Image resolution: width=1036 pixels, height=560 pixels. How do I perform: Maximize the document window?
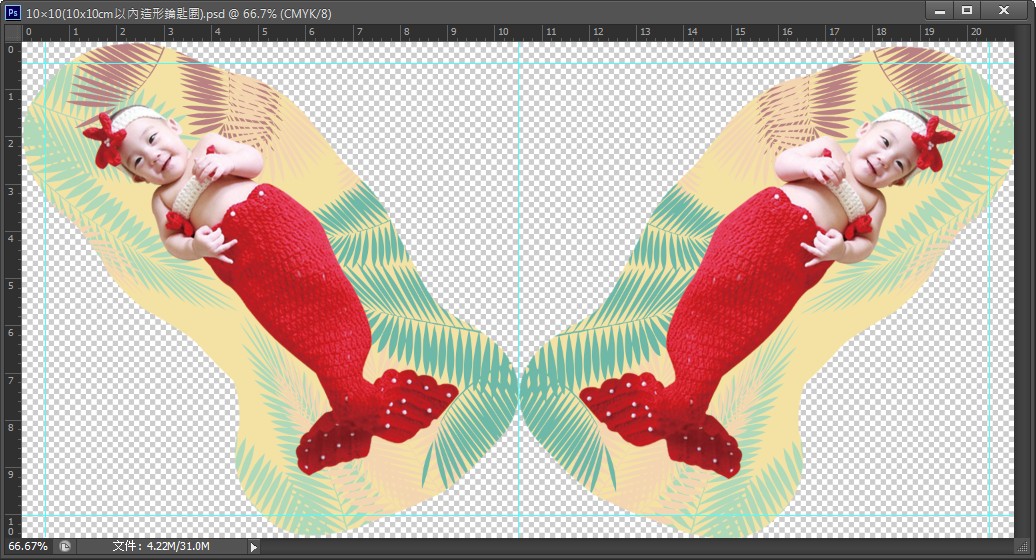(967, 10)
